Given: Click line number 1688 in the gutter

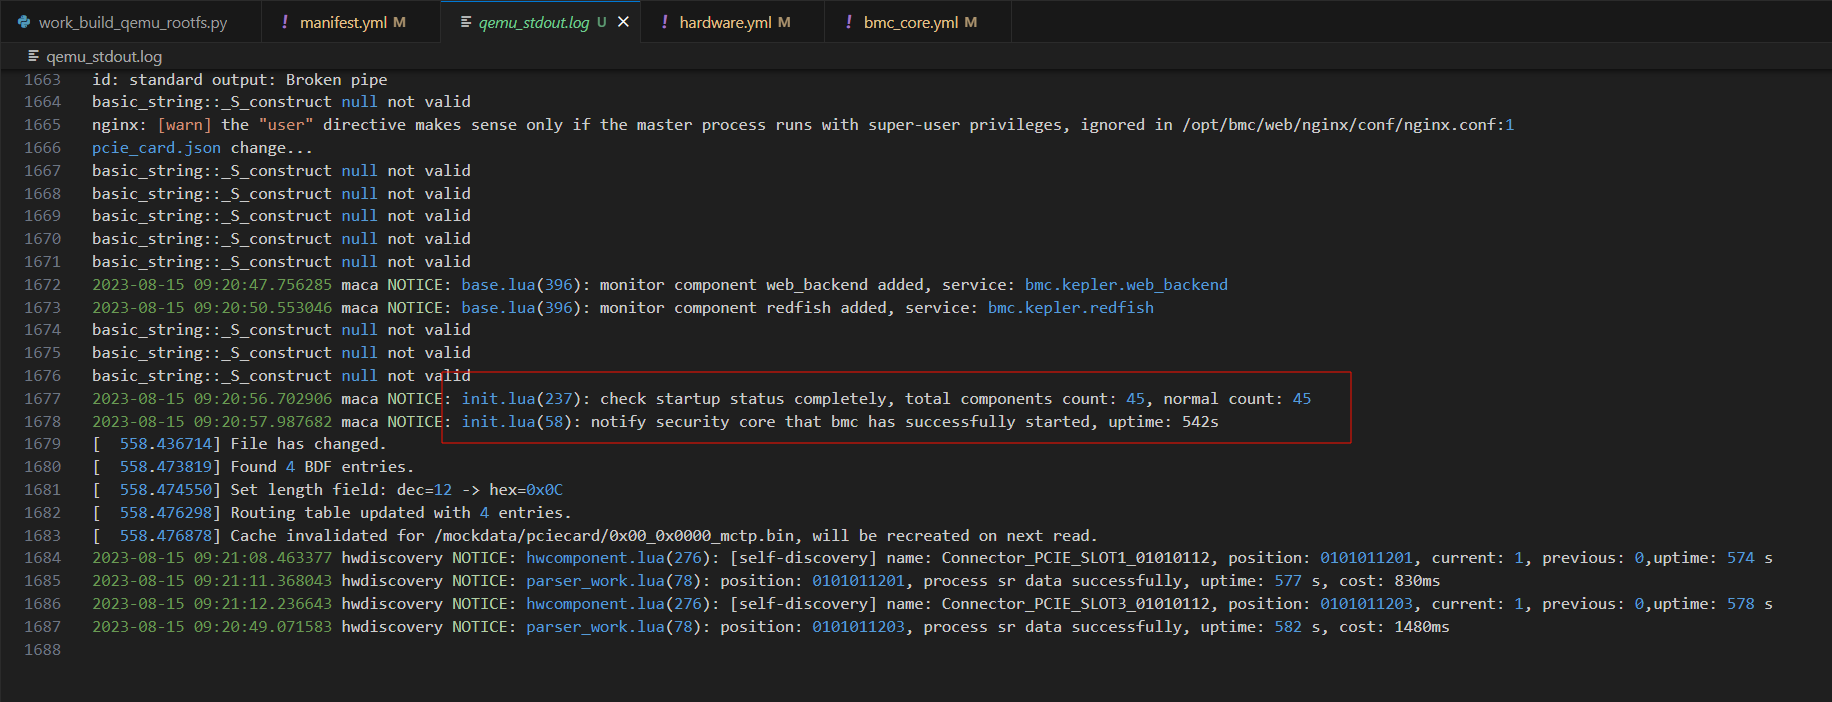Looking at the screenshot, I should (43, 650).
